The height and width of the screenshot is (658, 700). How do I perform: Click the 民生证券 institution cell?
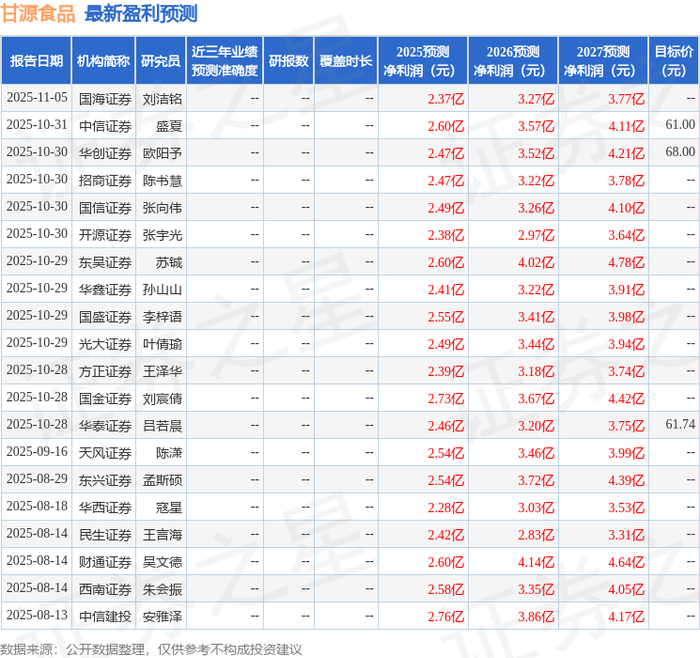click(105, 535)
